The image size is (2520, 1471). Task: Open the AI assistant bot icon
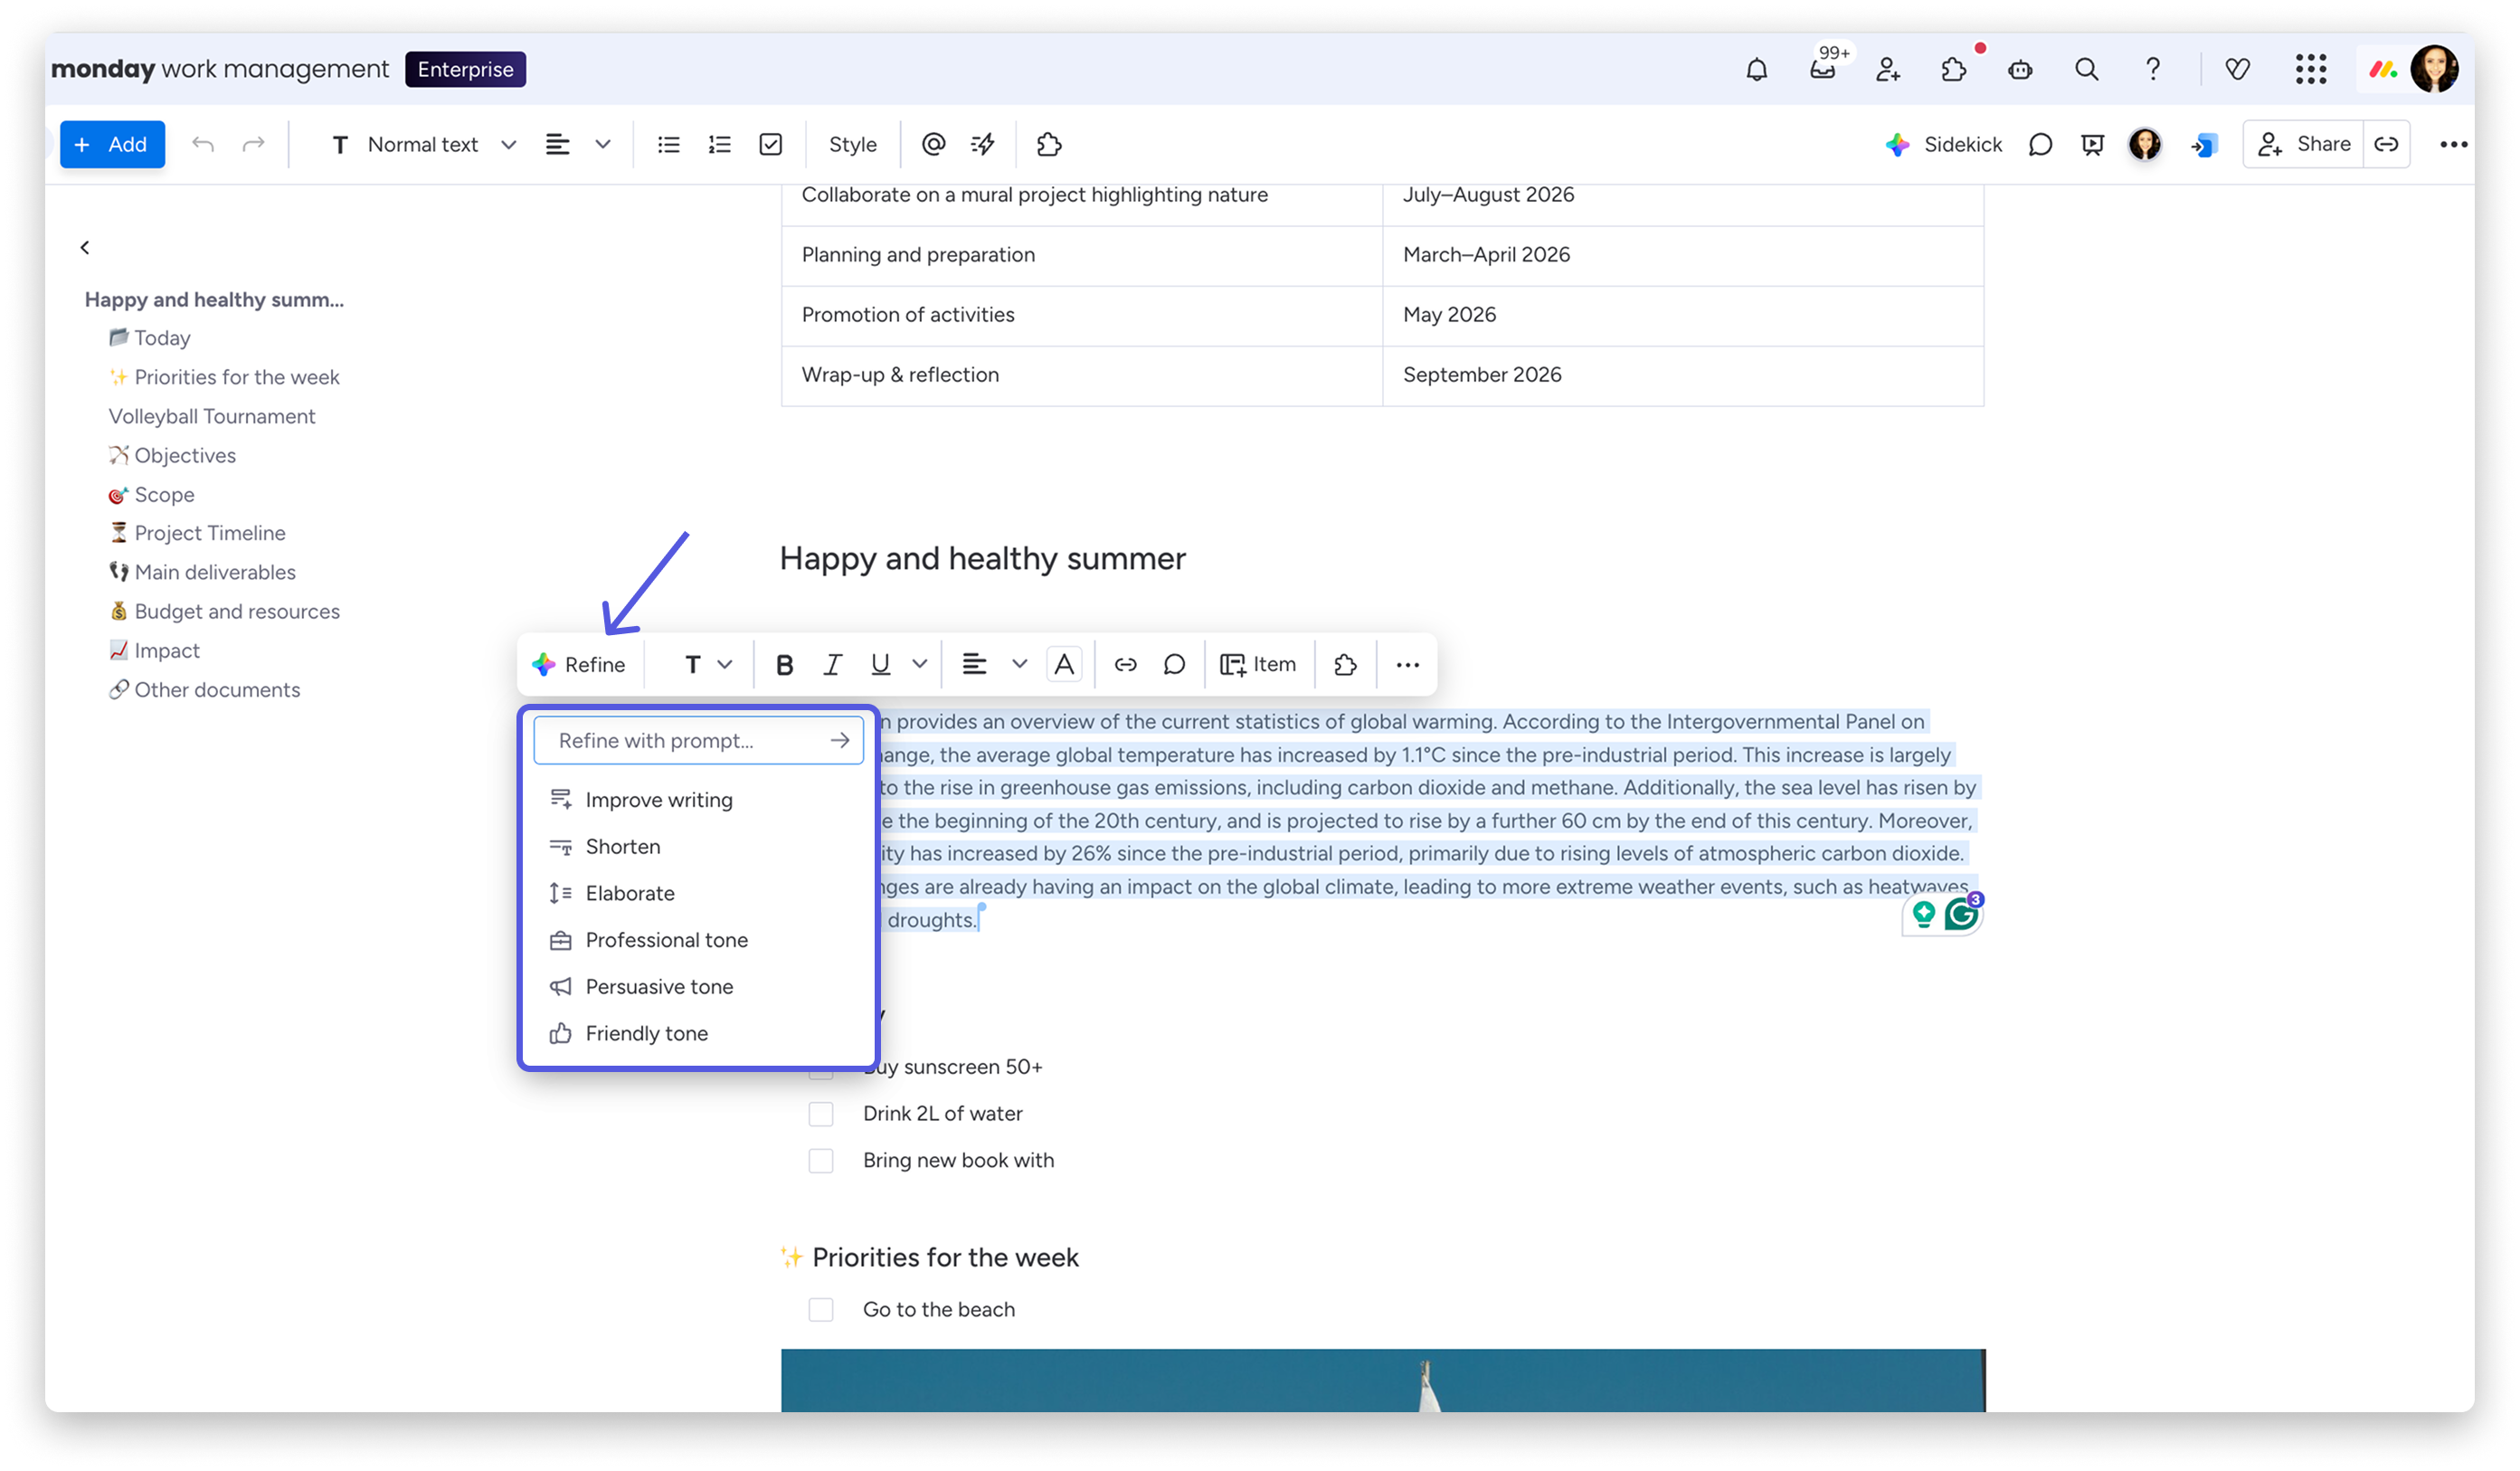point(2020,69)
